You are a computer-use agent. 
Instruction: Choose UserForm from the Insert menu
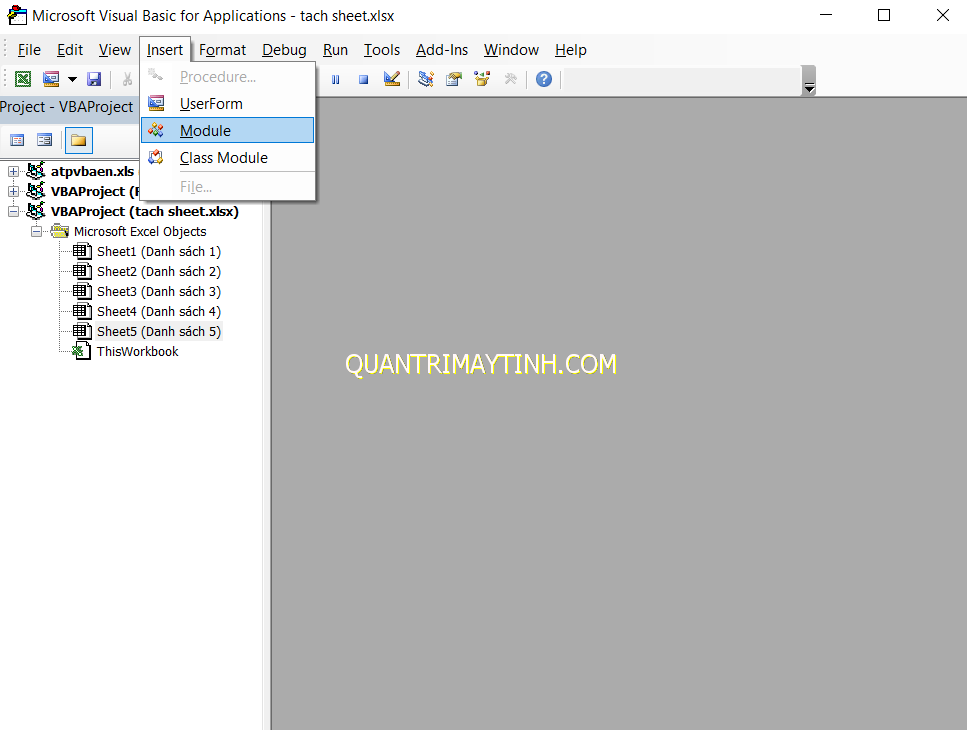[x=228, y=104]
